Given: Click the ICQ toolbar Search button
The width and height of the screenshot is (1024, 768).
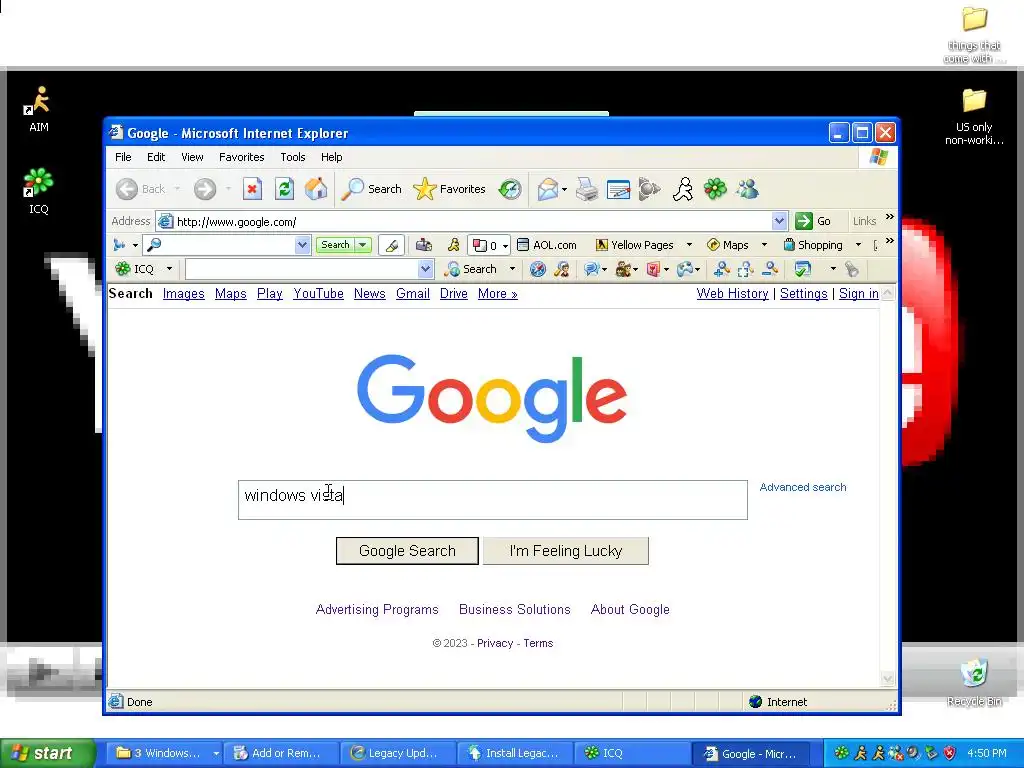Looking at the screenshot, I should tap(470, 269).
